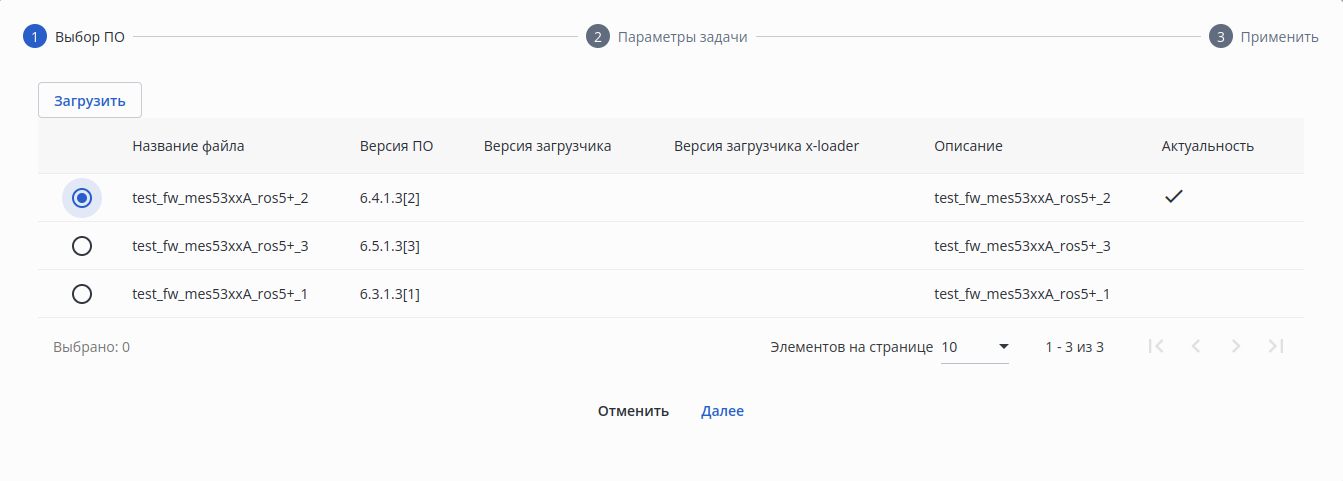Select radio for test_fw_mes53xxA_ros5+_1
The height and width of the screenshot is (481, 1343).
pos(82,294)
